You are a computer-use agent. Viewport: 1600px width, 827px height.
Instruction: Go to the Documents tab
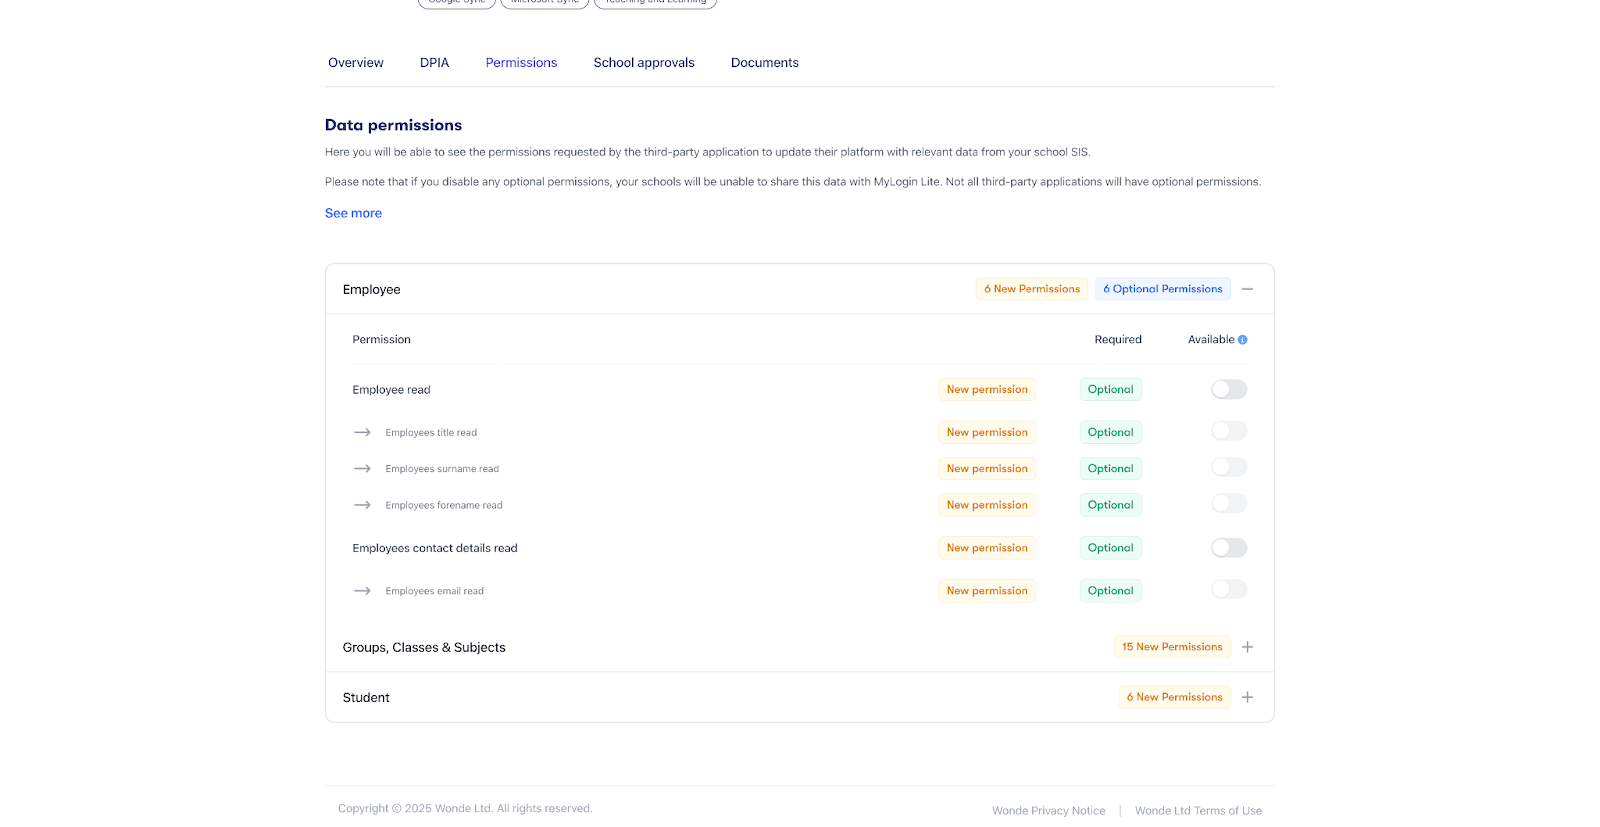[764, 63]
